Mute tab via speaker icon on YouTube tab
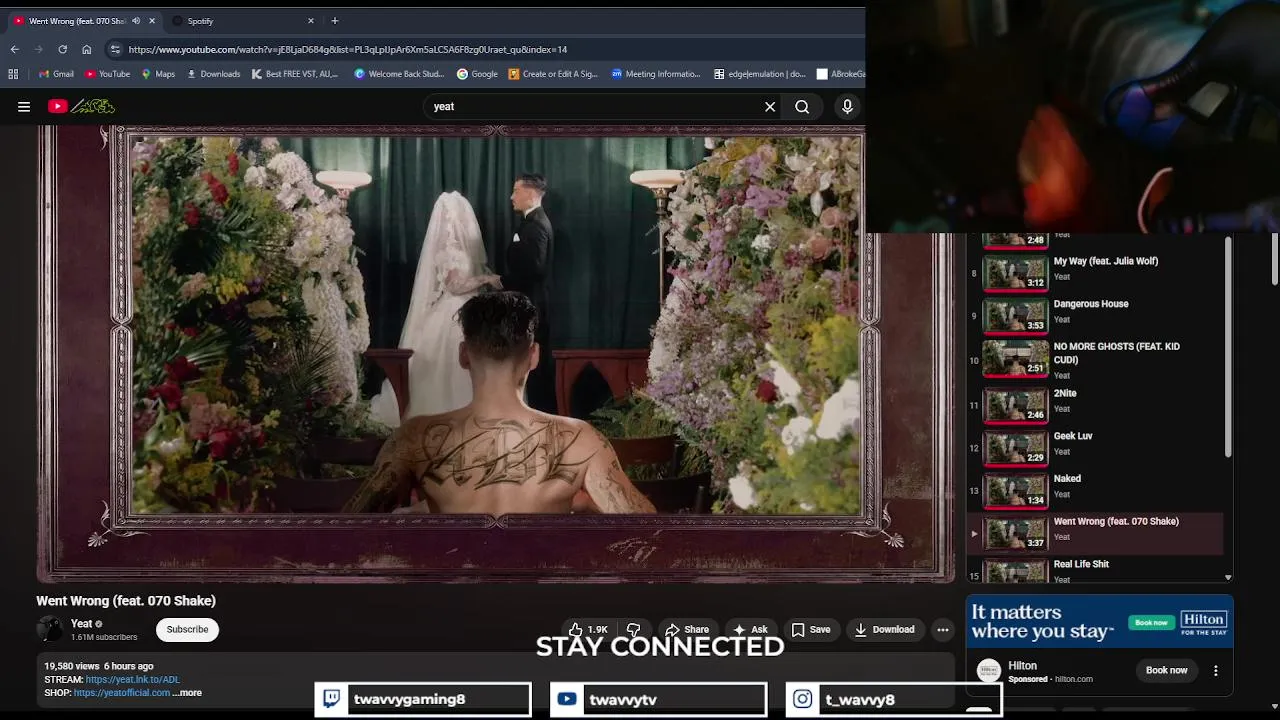 (136, 21)
